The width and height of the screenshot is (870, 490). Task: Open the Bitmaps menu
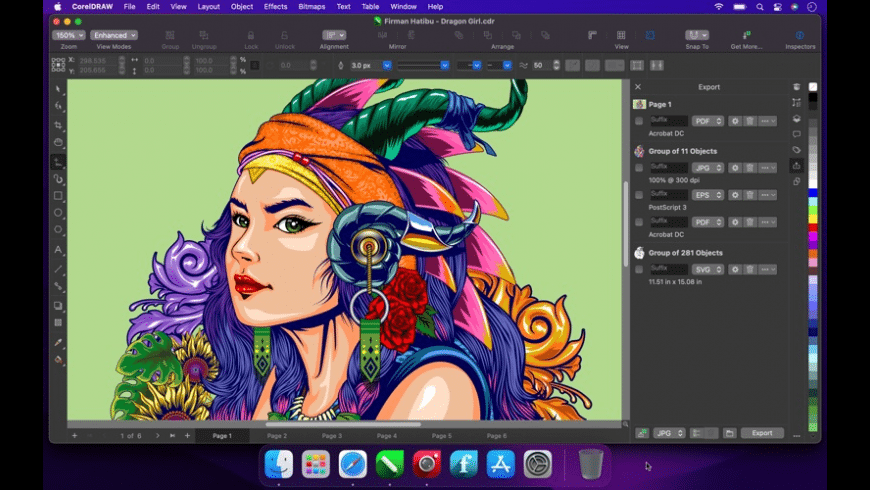tap(312, 7)
